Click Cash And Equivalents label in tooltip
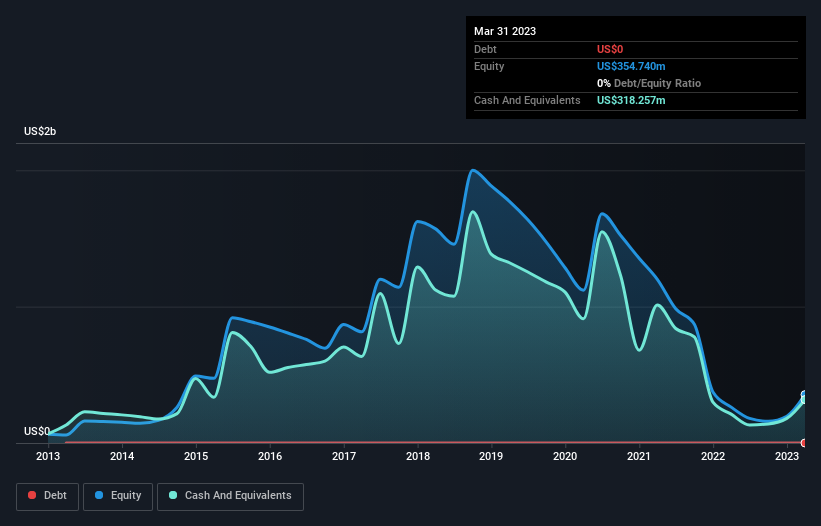The width and height of the screenshot is (821, 526). coord(527,100)
